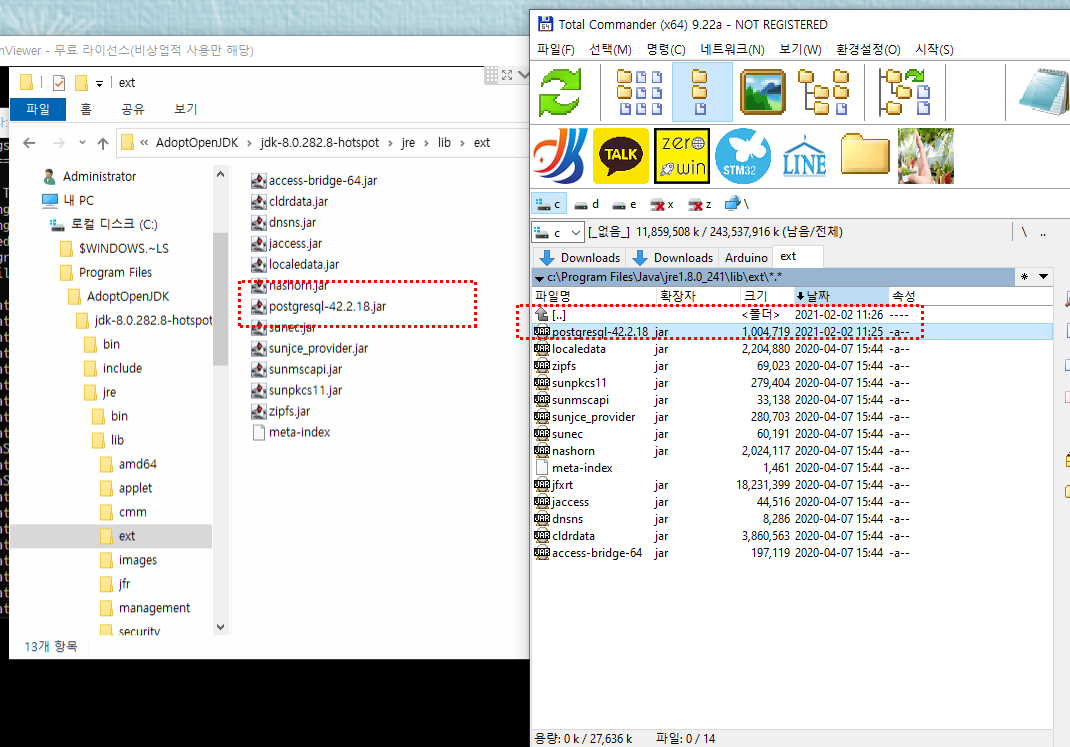Open the 파일(F) menu in Total Commander
Screen dimensions: 1070x747
pyautogui.click(x=556, y=50)
